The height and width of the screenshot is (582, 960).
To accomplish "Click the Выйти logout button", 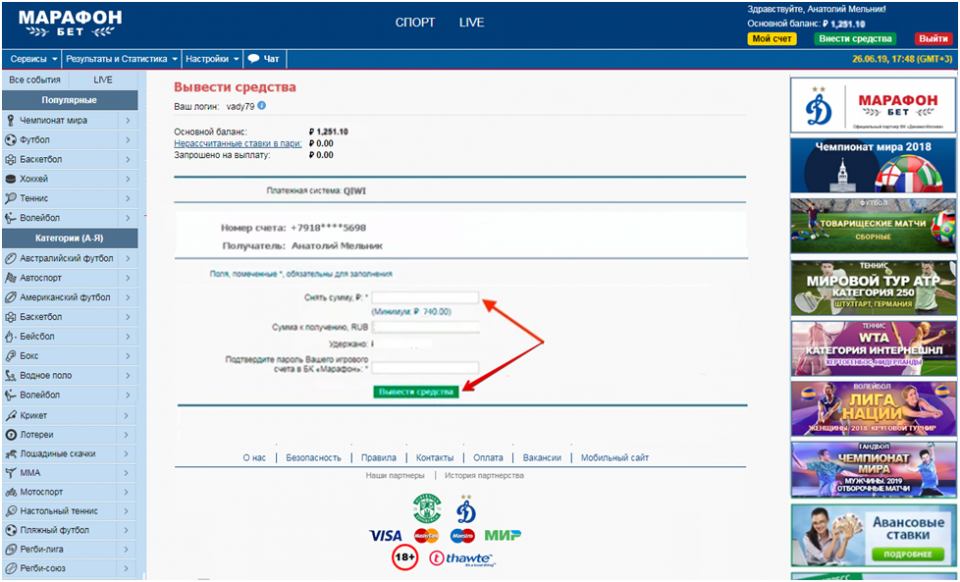I will [x=932, y=39].
